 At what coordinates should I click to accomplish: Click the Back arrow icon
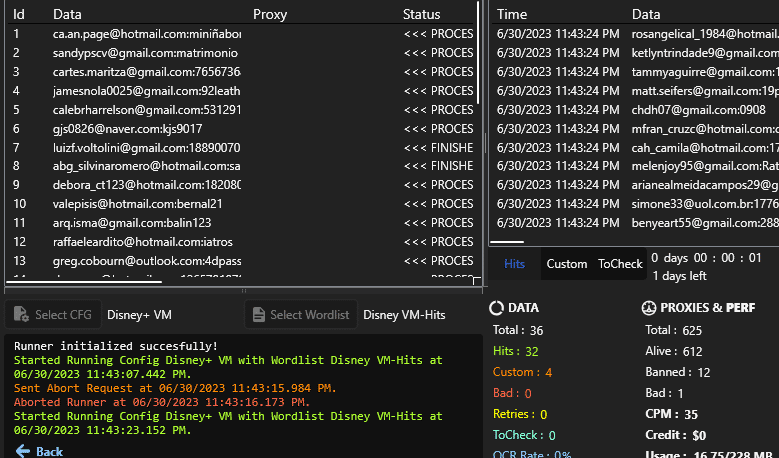(x=22, y=452)
